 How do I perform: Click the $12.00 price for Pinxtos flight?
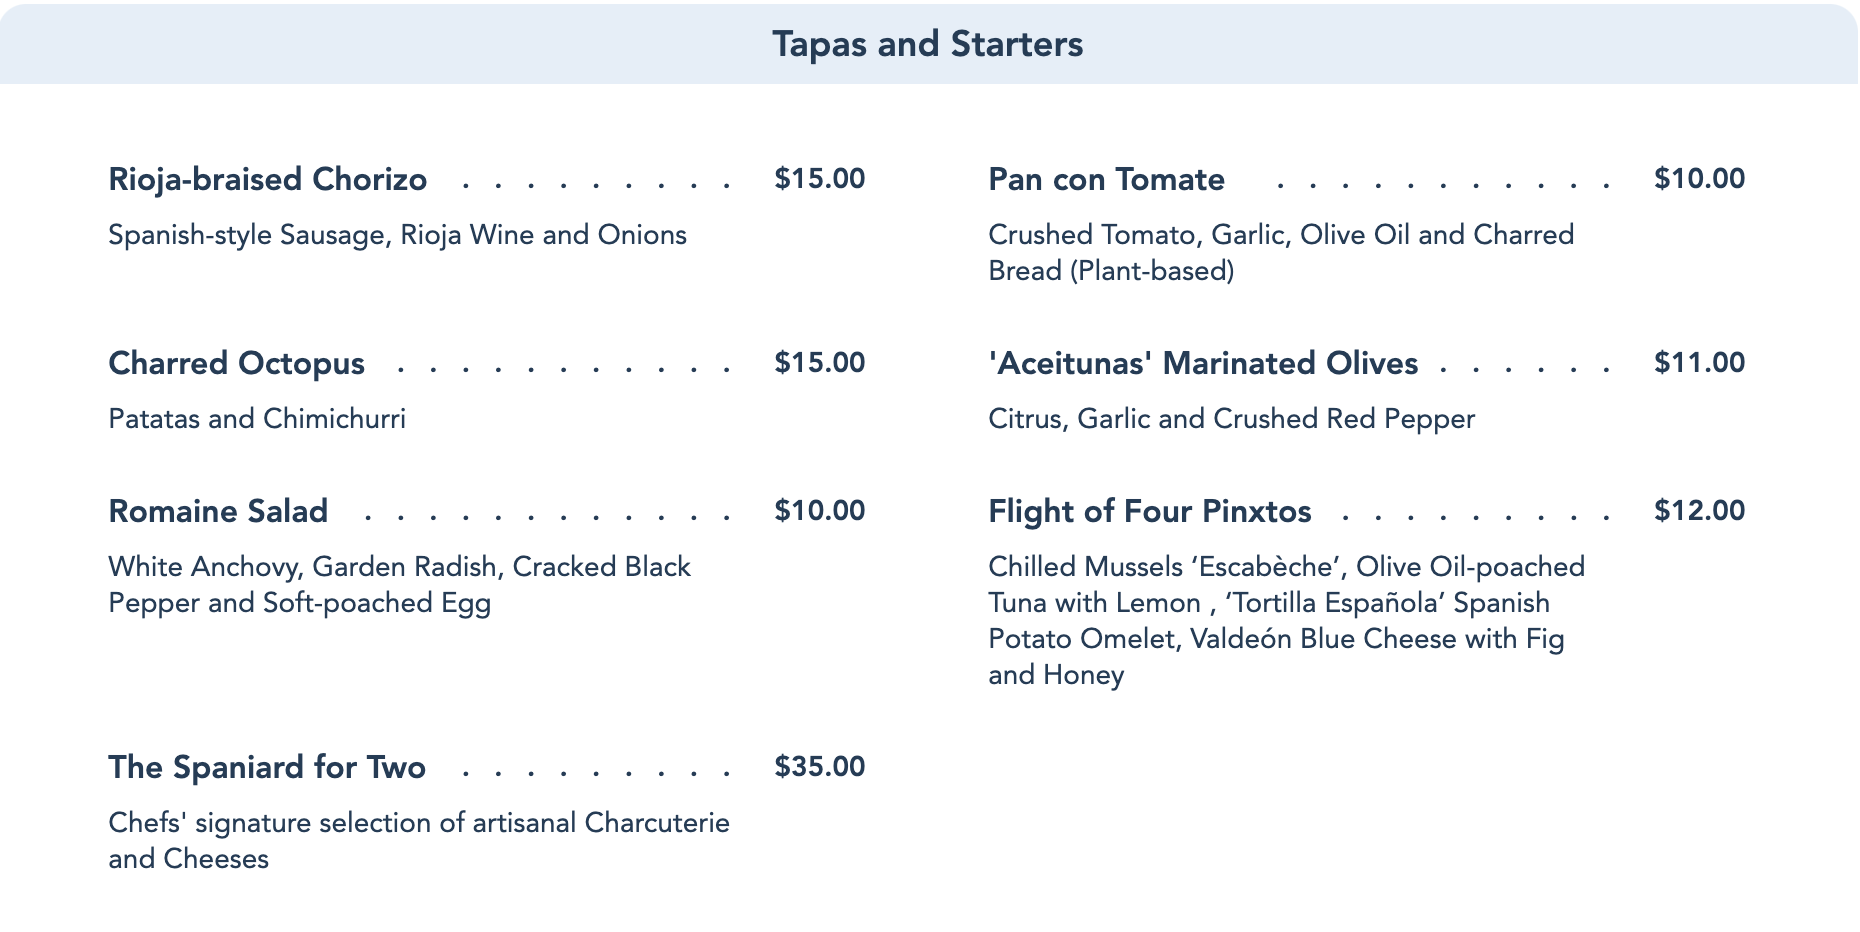point(1699,511)
